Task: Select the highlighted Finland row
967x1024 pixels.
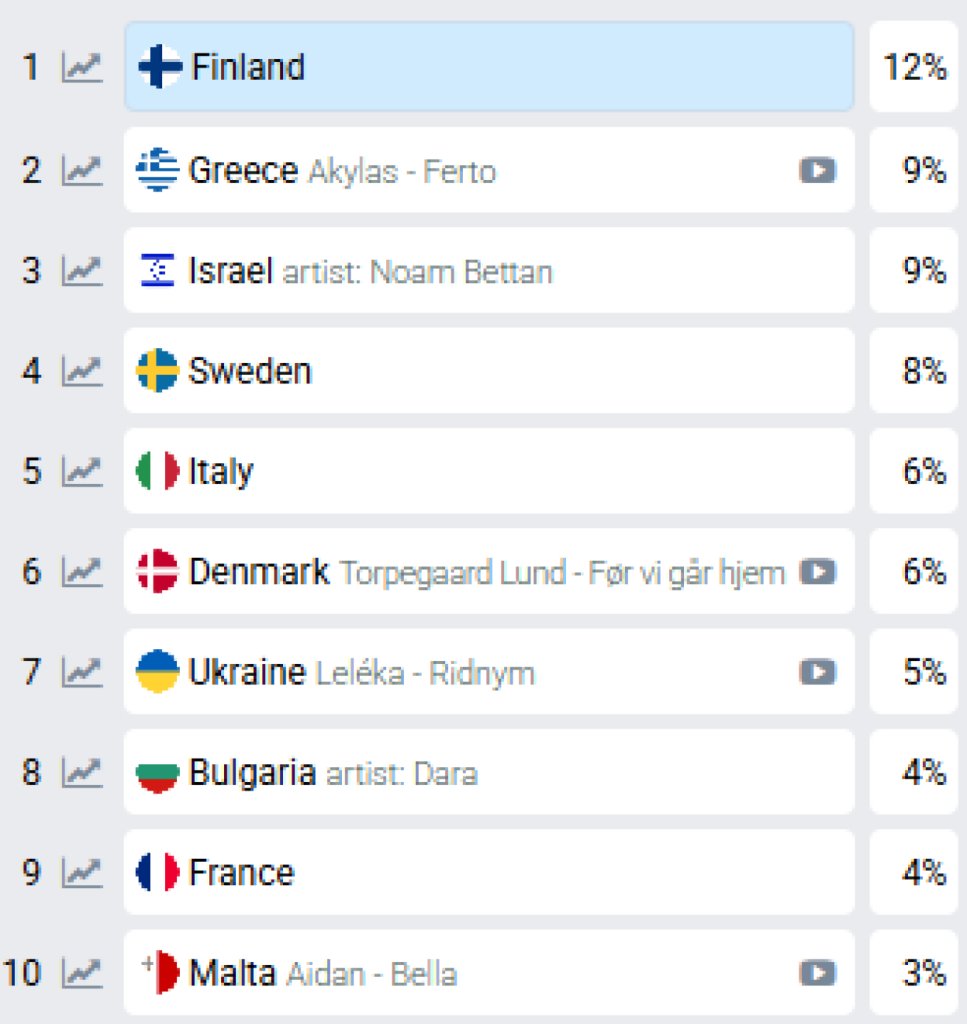Action: pos(489,67)
